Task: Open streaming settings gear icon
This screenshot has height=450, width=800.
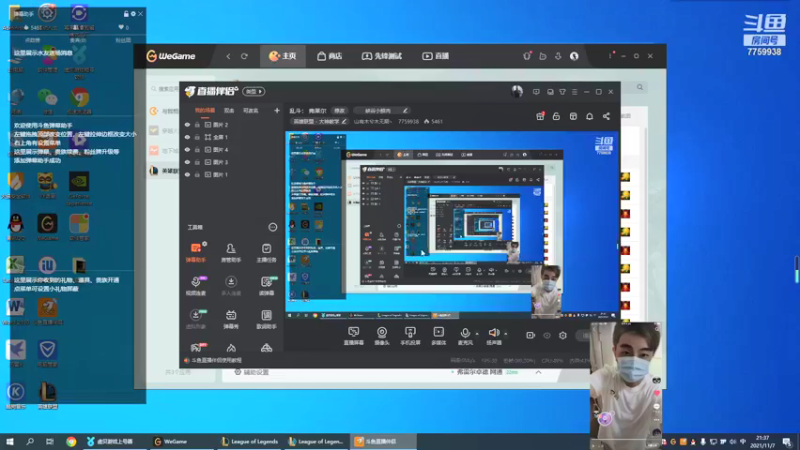Action: [x=563, y=335]
